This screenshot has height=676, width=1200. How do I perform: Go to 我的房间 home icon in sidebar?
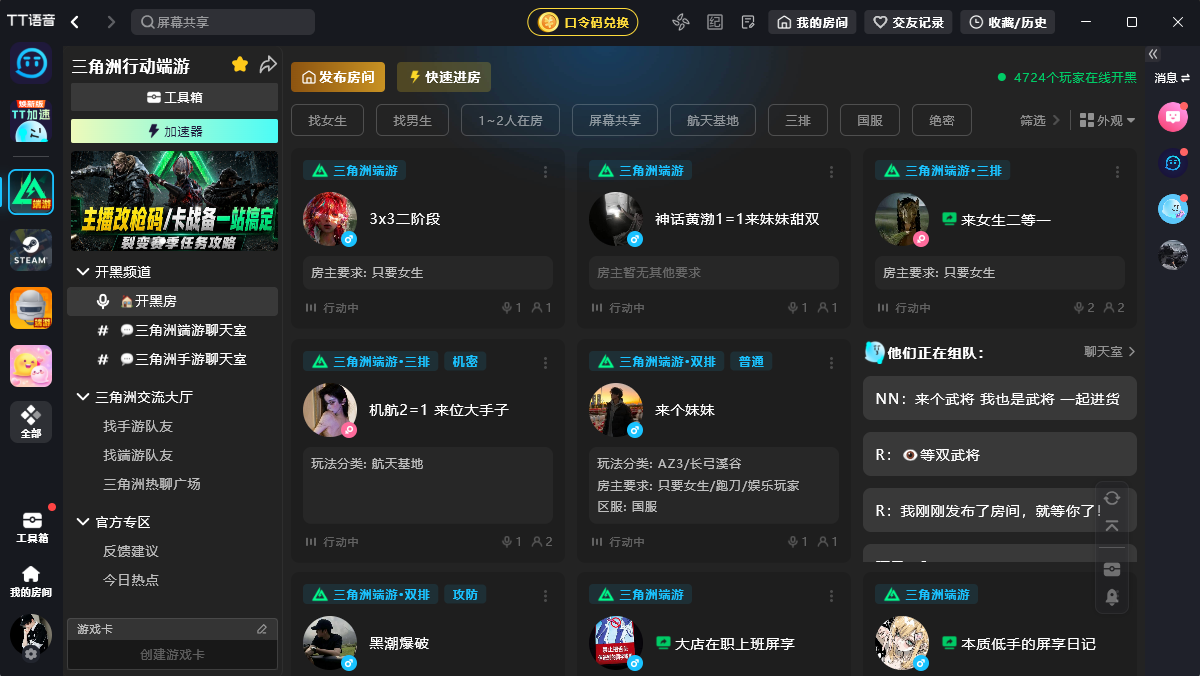[31, 581]
